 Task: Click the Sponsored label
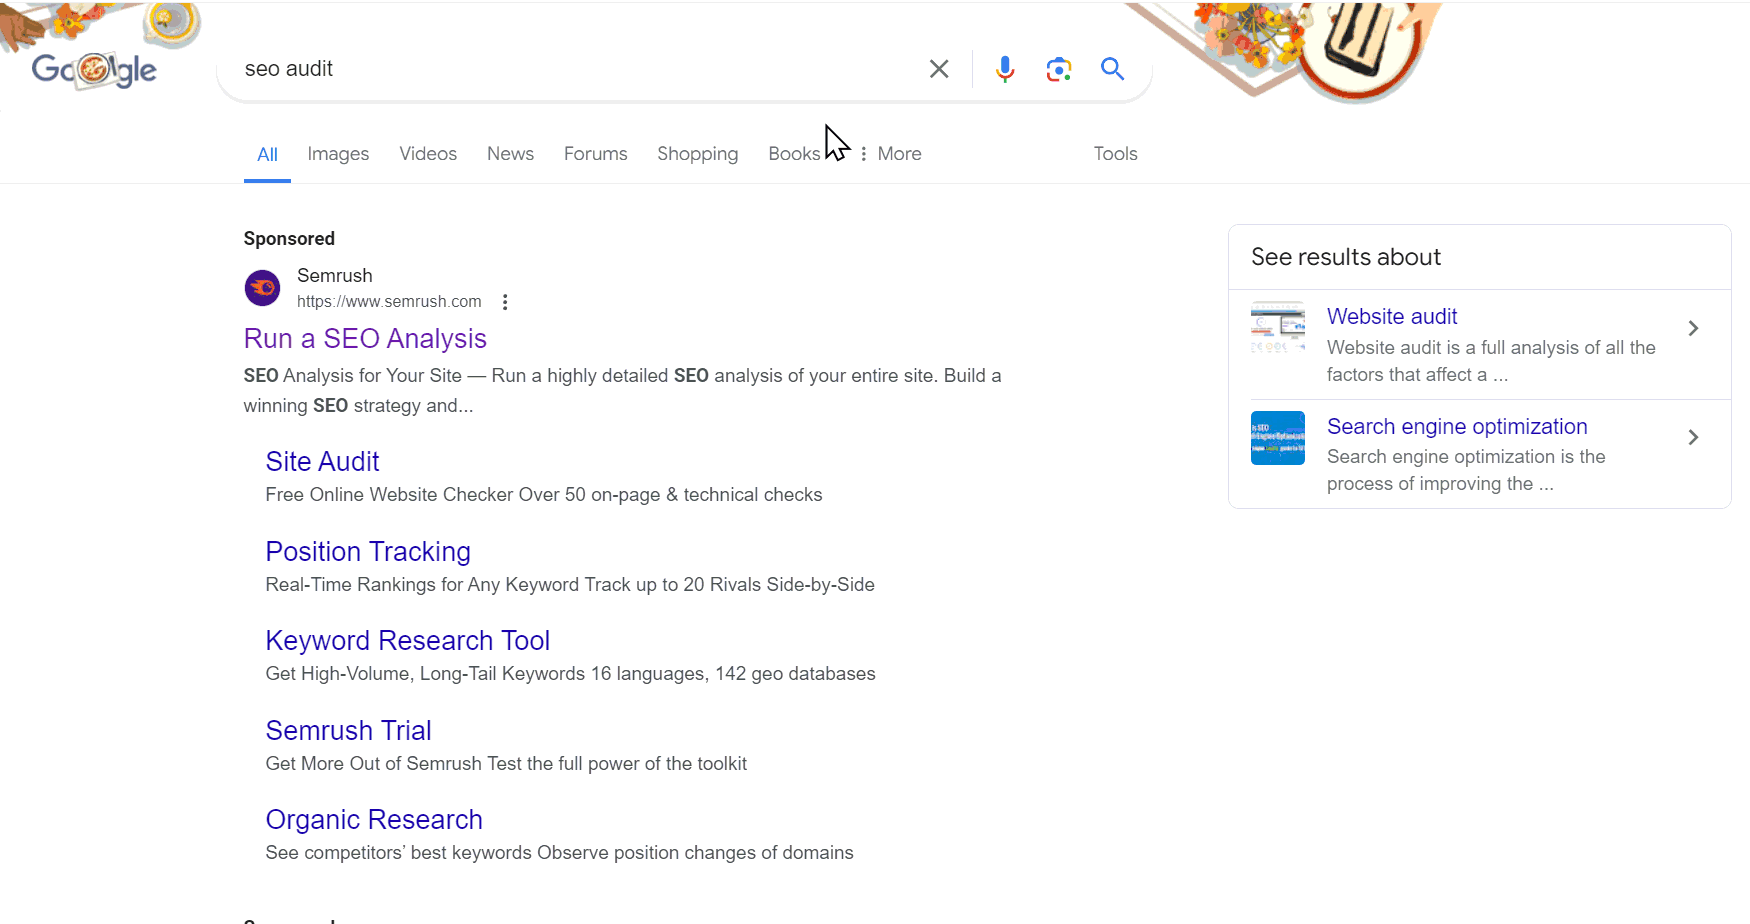pos(289,239)
